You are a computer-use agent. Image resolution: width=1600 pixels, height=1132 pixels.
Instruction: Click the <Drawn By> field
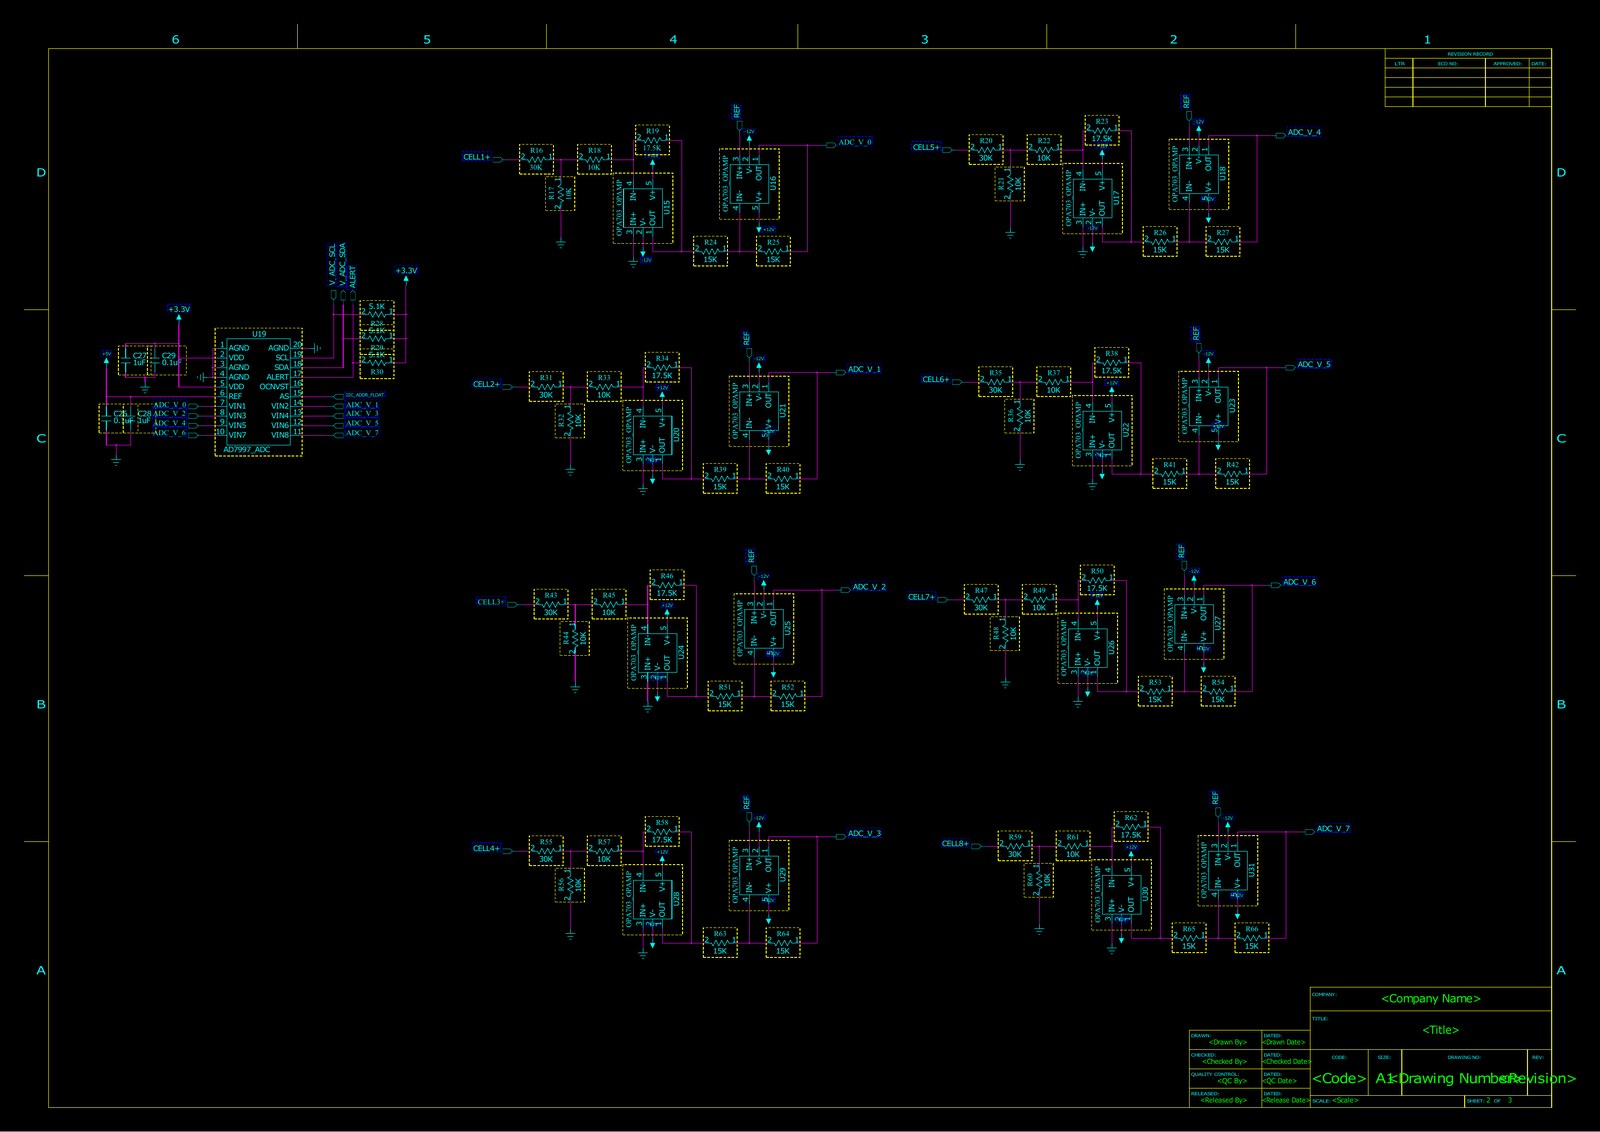tap(1227, 1042)
